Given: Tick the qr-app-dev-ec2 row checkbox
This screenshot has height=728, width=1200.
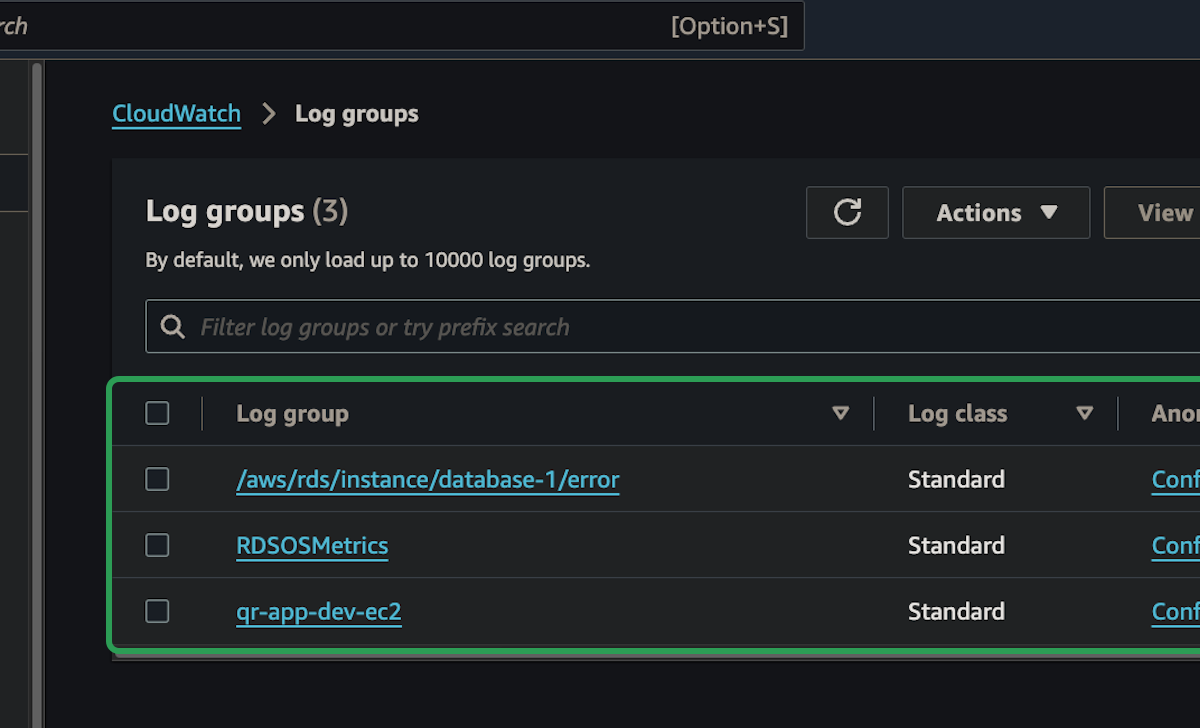Looking at the screenshot, I should [157, 611].
